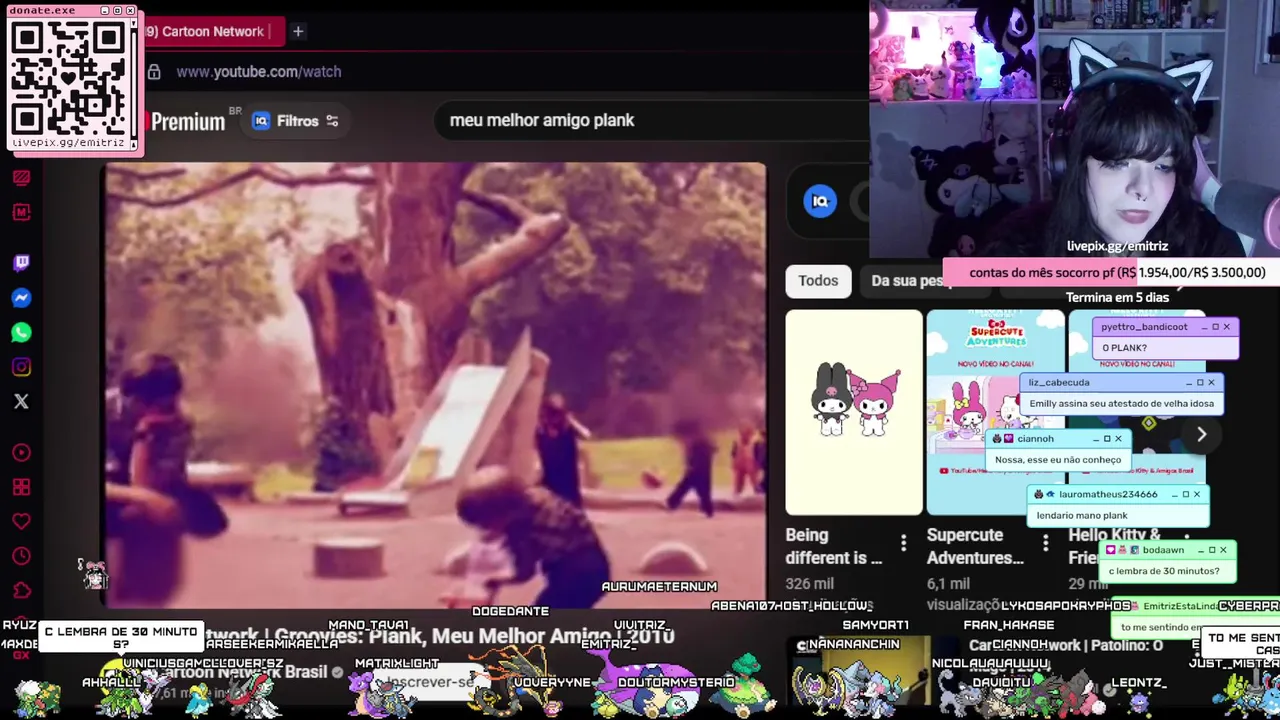Click the URL field www.youtube.com/watch
The image size is (1280, 720).
click(259, 72)
